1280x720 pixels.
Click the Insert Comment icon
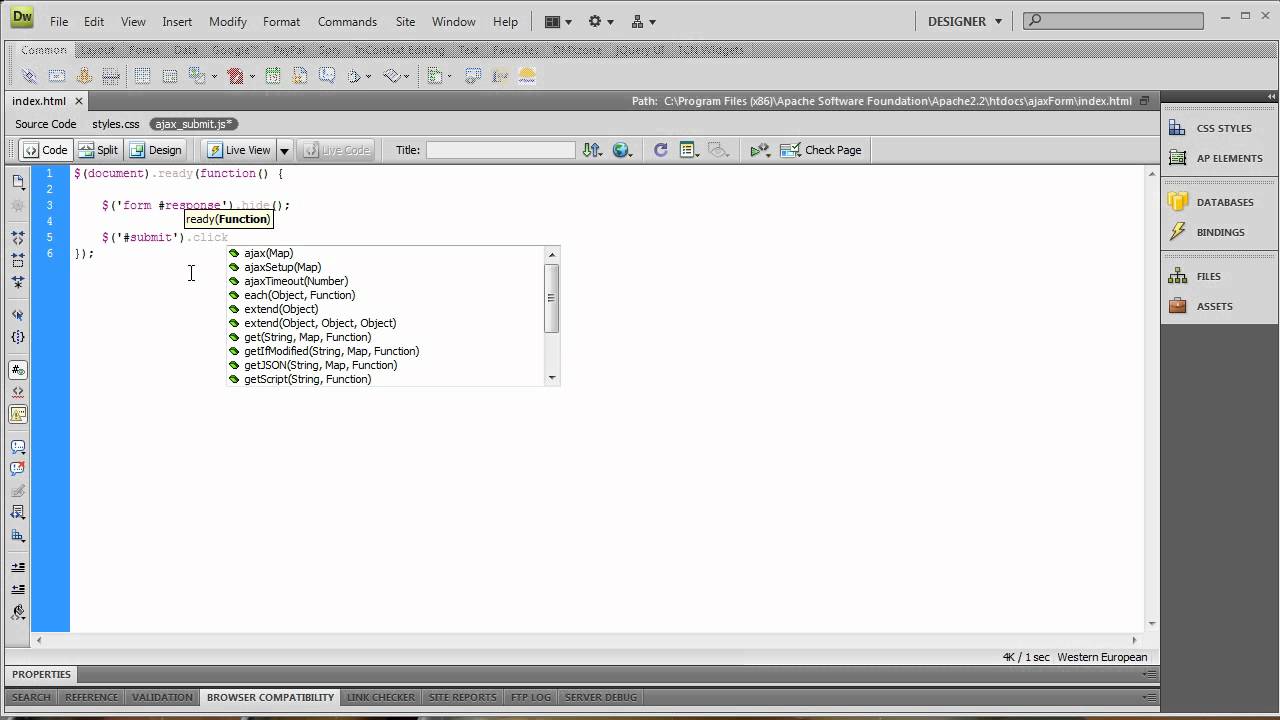pyautogui.click(x=327, y=76)
